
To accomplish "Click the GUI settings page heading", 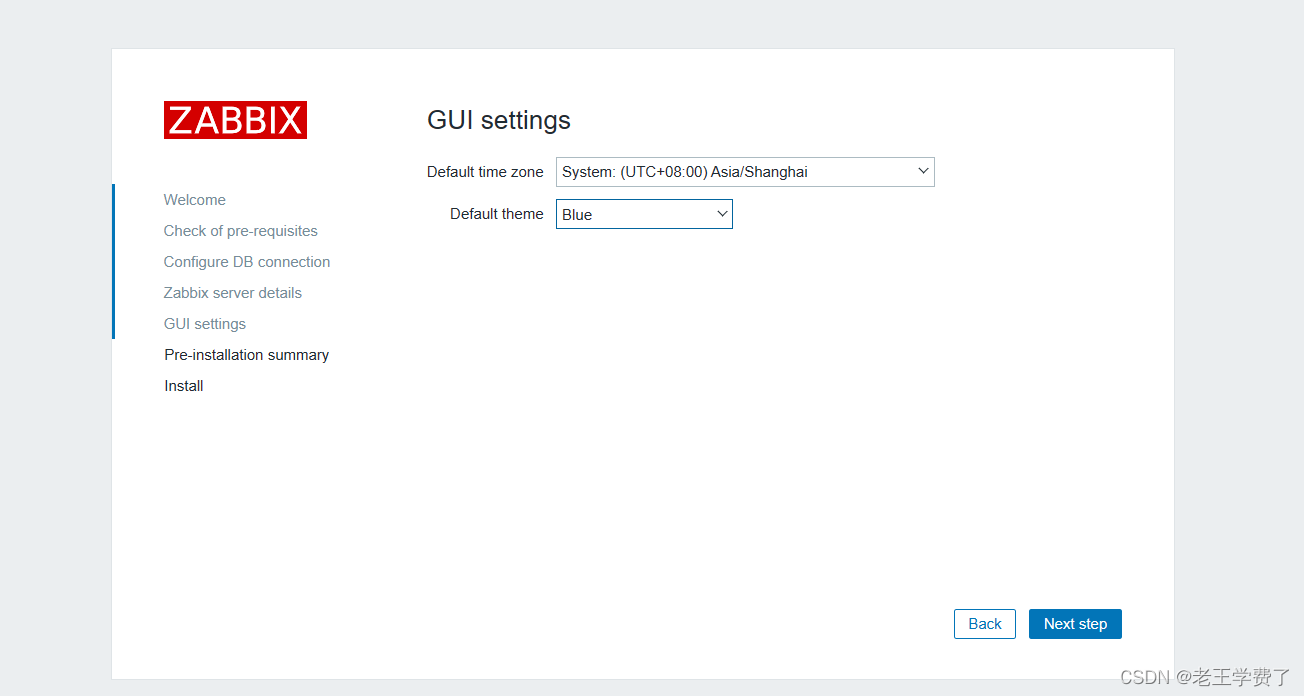I will coord(499,120).
